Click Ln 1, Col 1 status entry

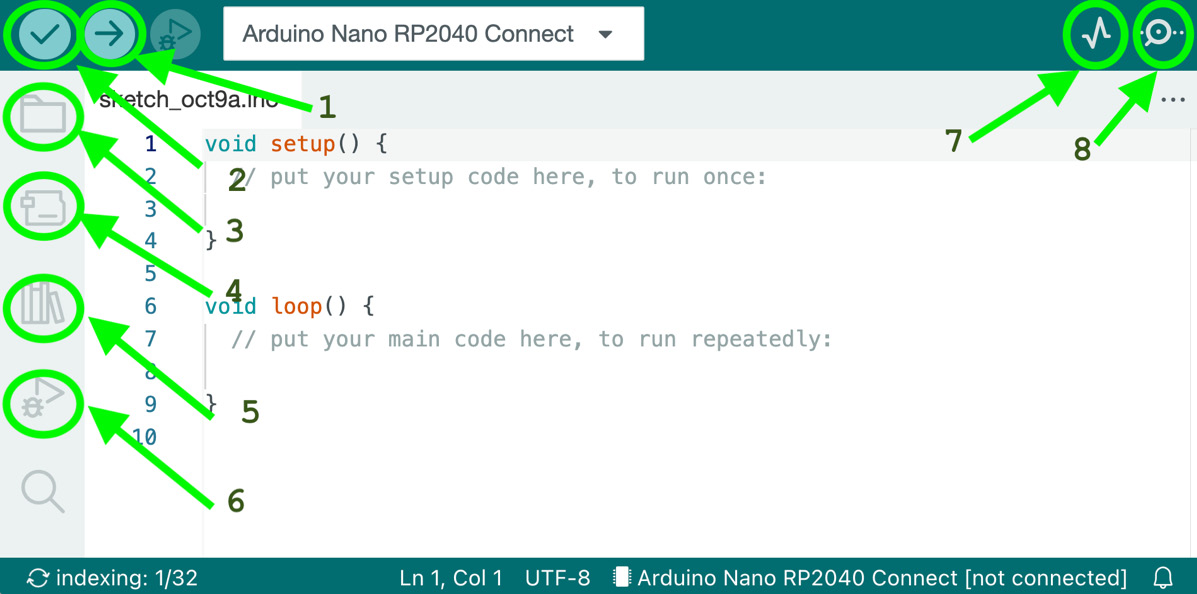point(451,577)
